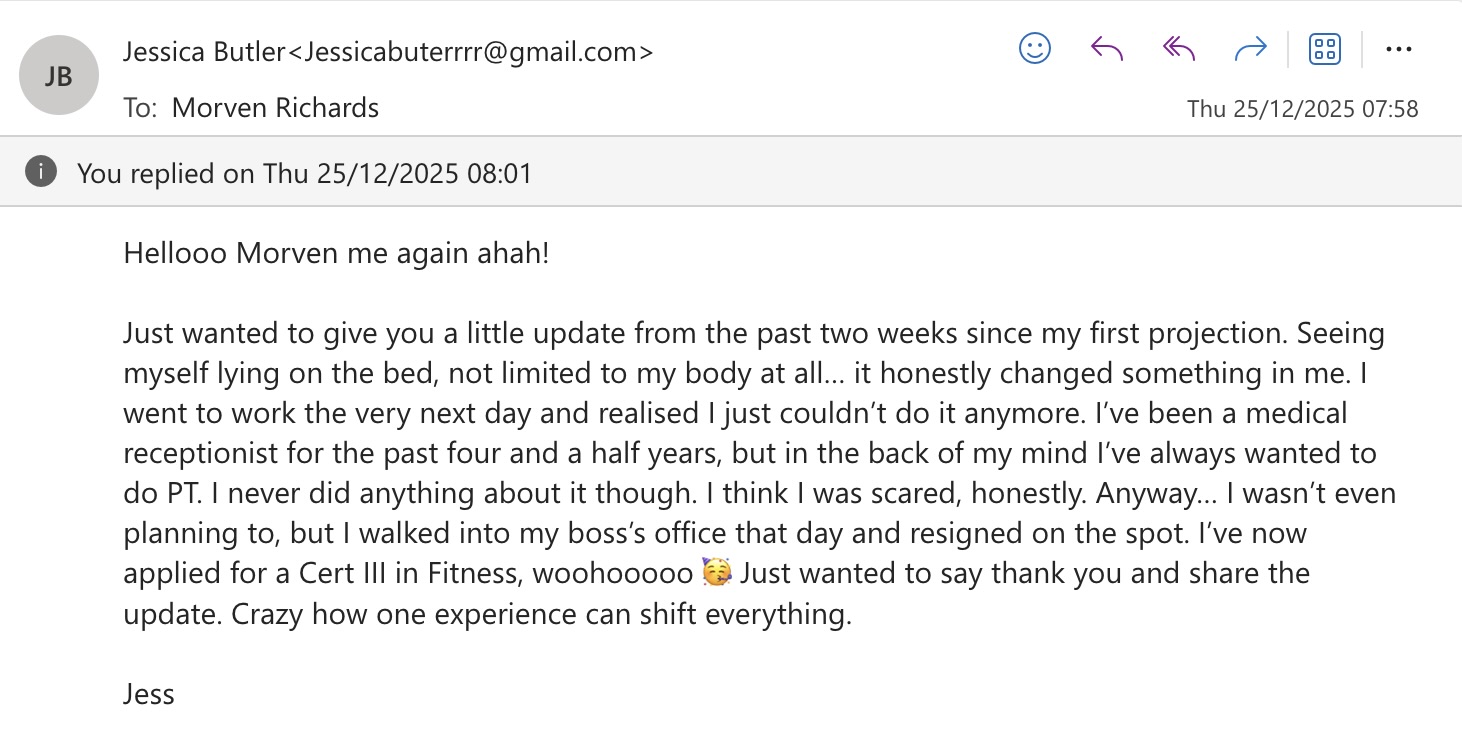The image size is (1462, 756).
Task: Click the closing sentence "Crazy how one experience"
Action: (x=540, y=613)
